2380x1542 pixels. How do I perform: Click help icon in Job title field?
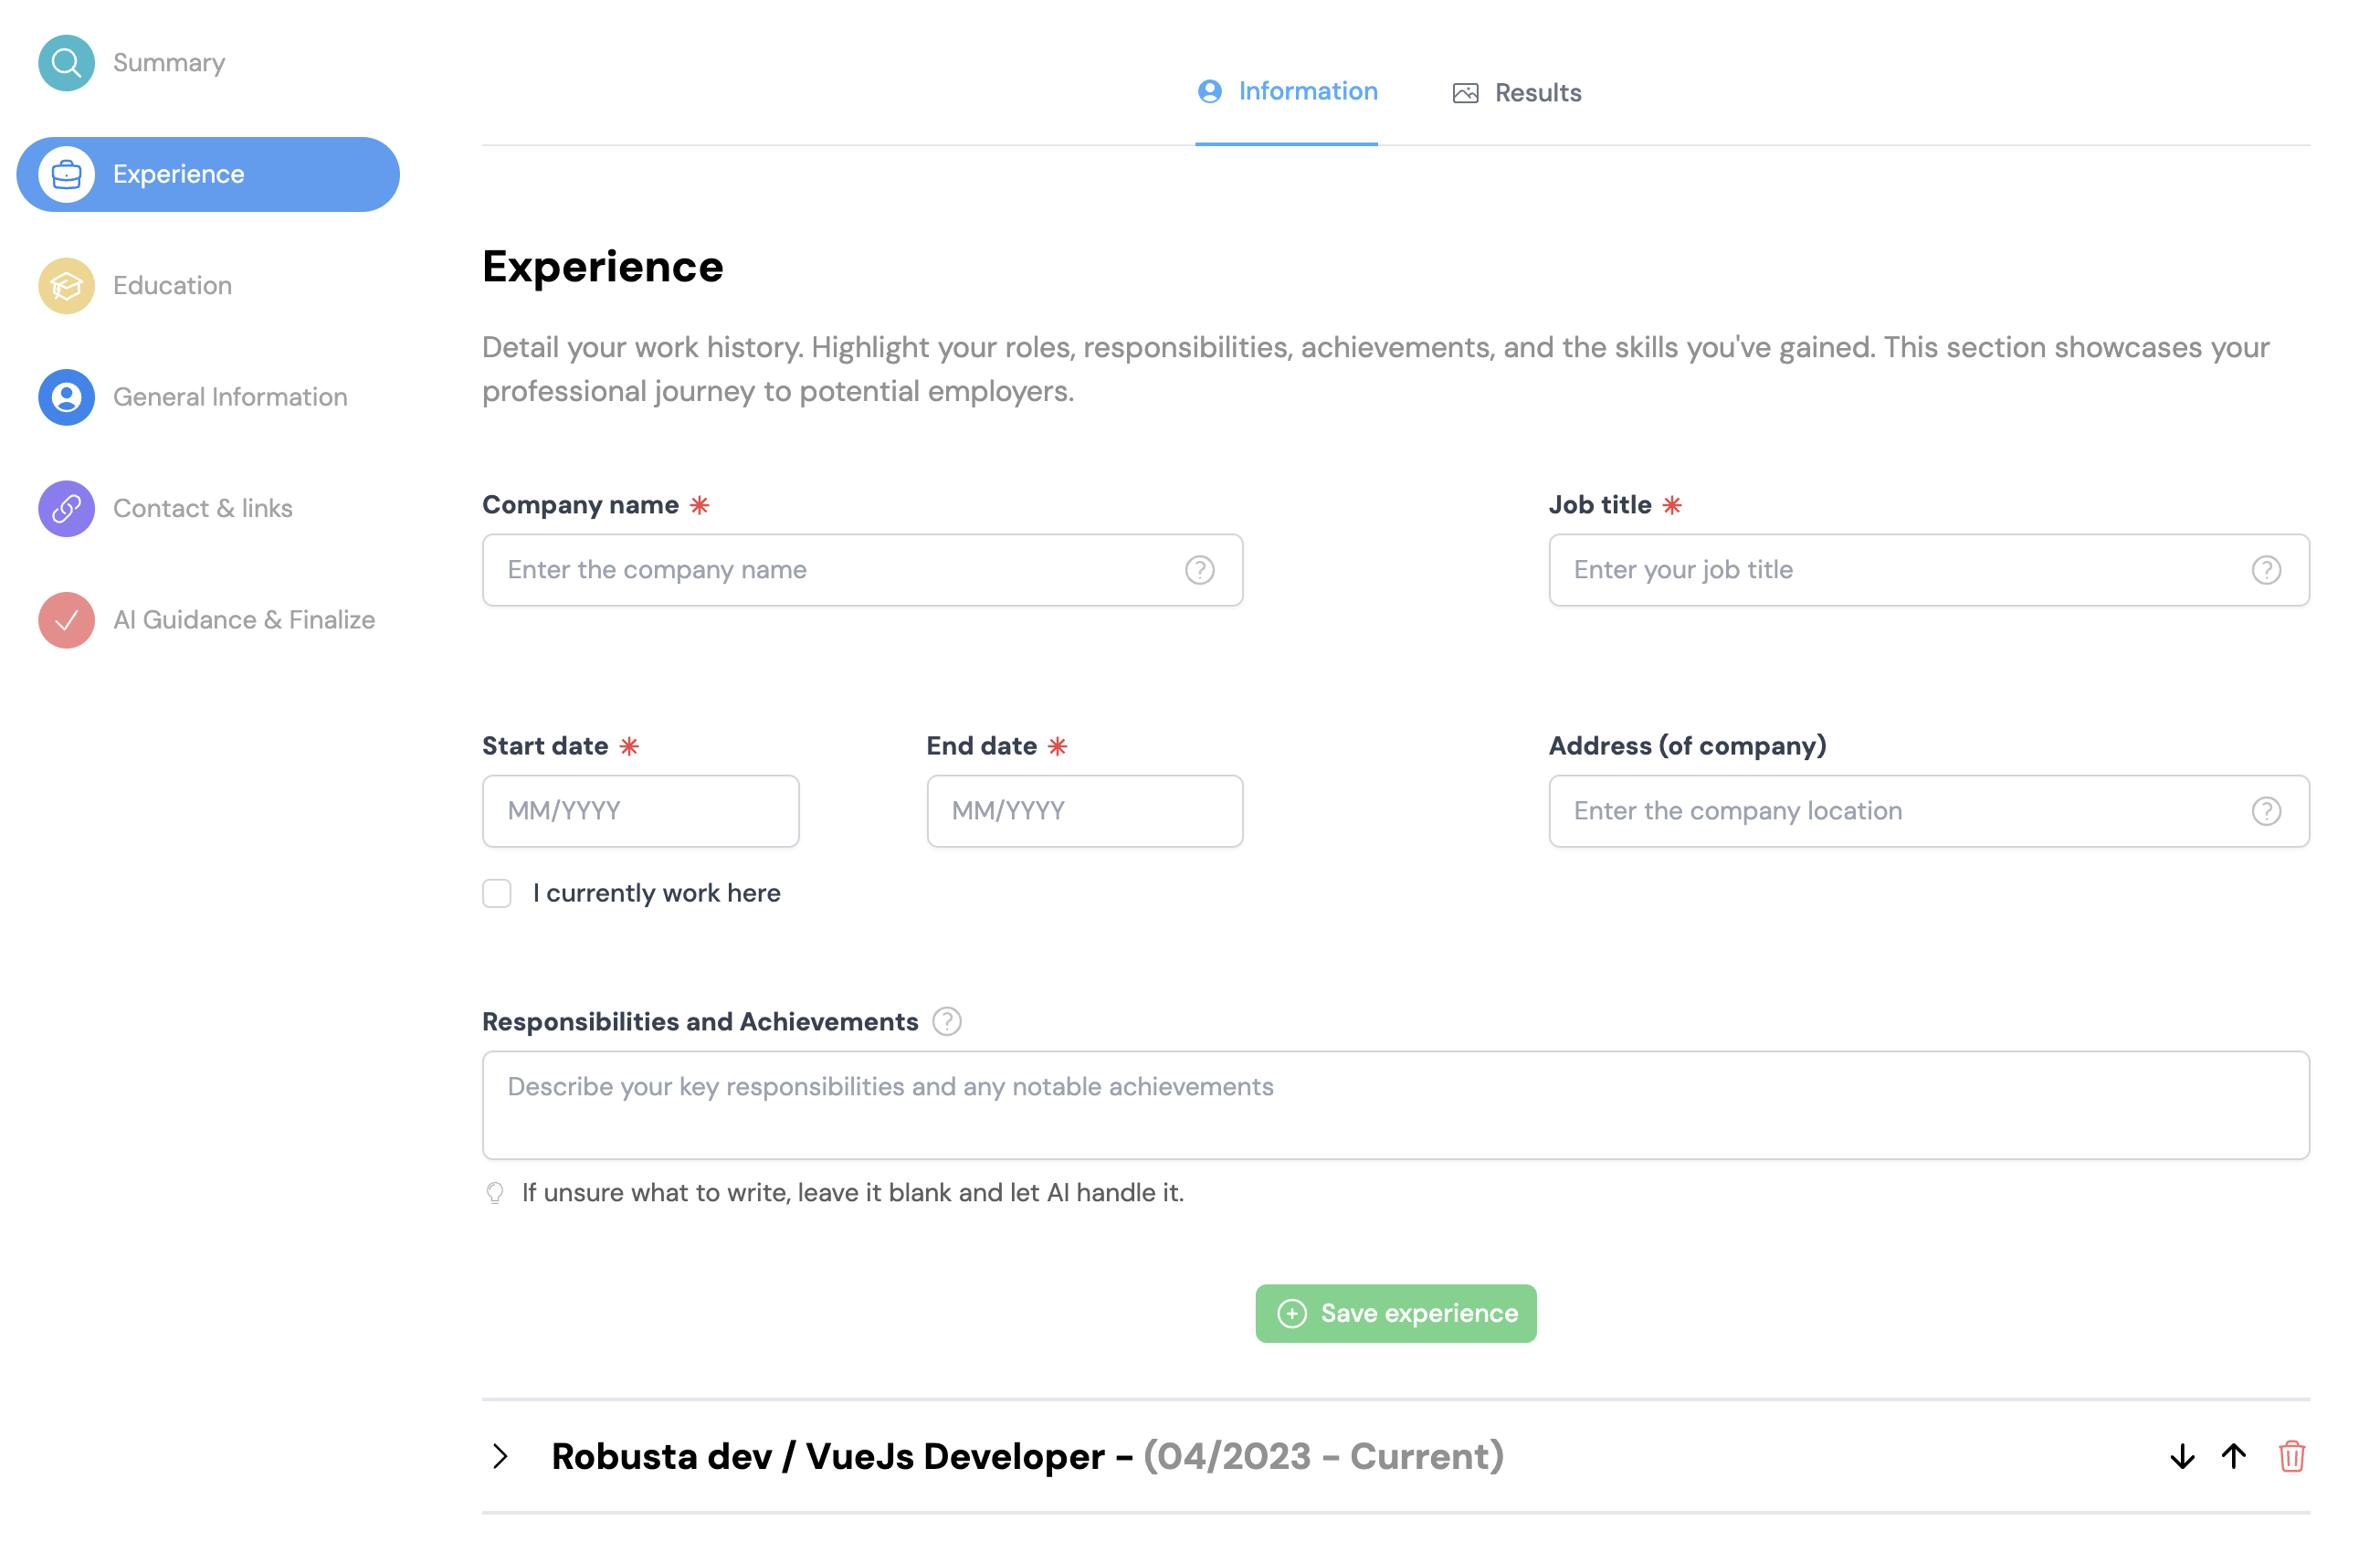[2265, 570]
